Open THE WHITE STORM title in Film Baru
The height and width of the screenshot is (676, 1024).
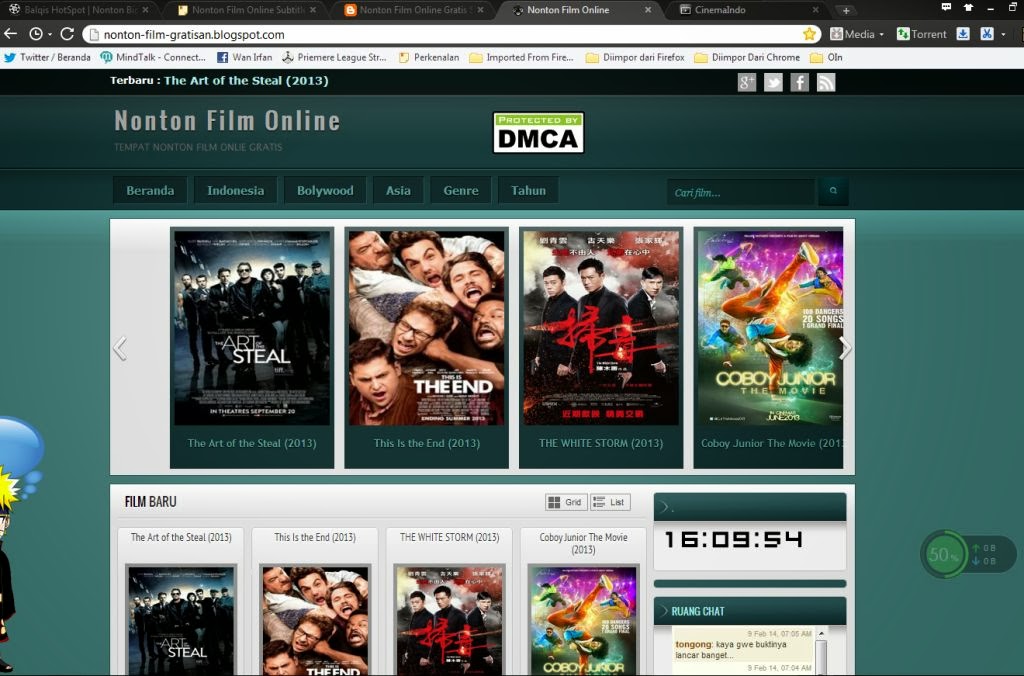click(x=449, y=538)
